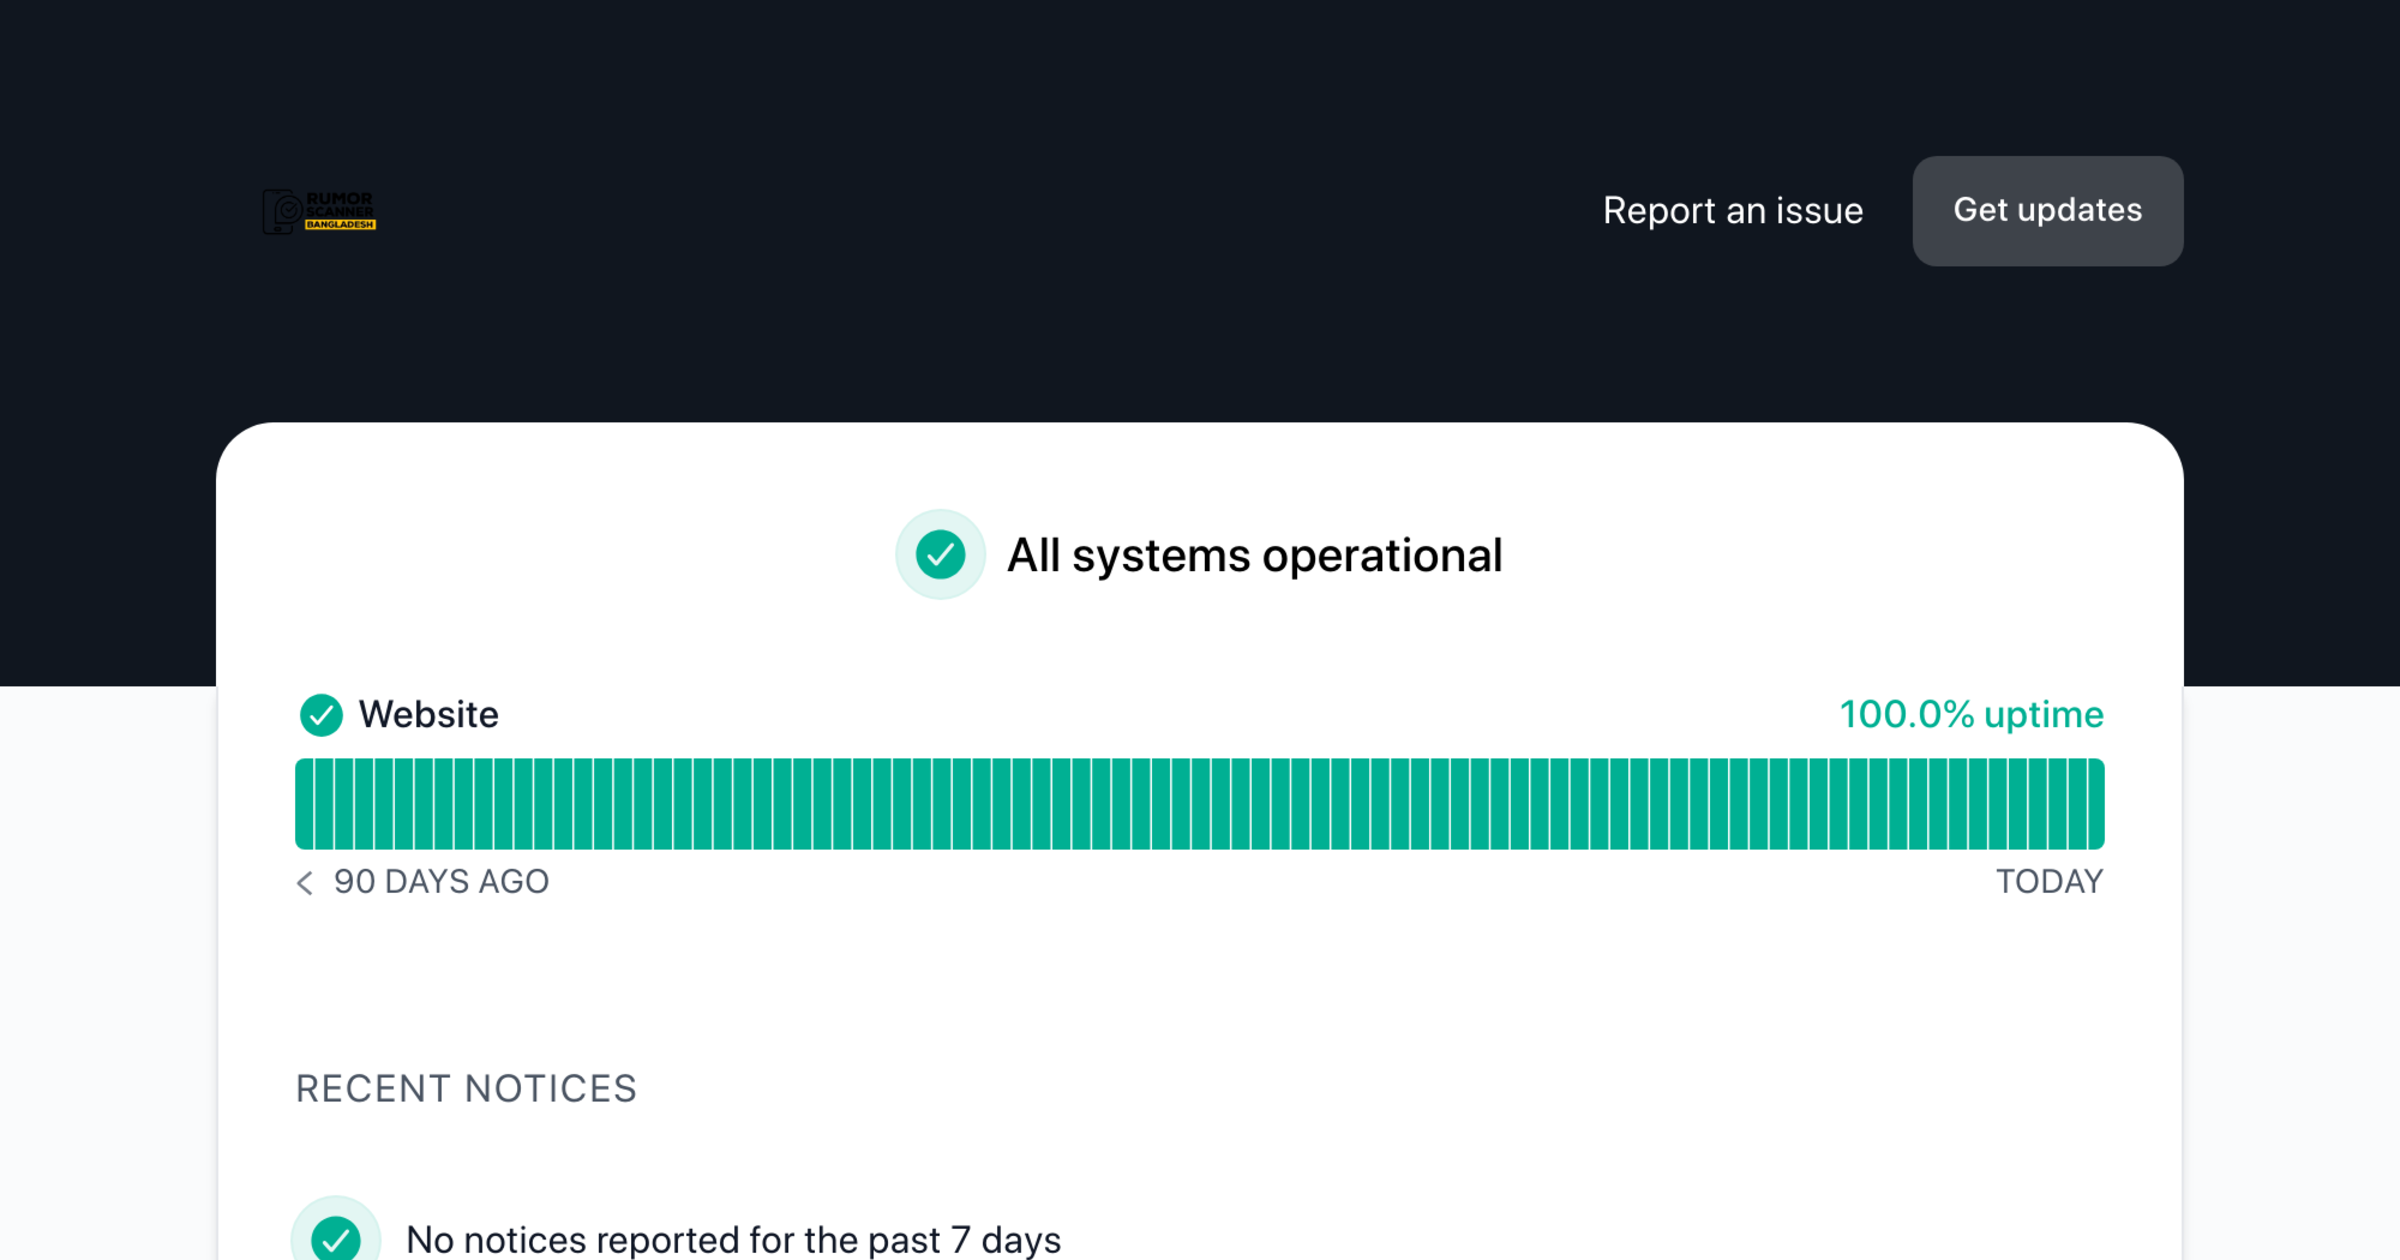Click check icon beside No notices reported
This screenshot has width=2400, height=1260.
coord(336,1239)
